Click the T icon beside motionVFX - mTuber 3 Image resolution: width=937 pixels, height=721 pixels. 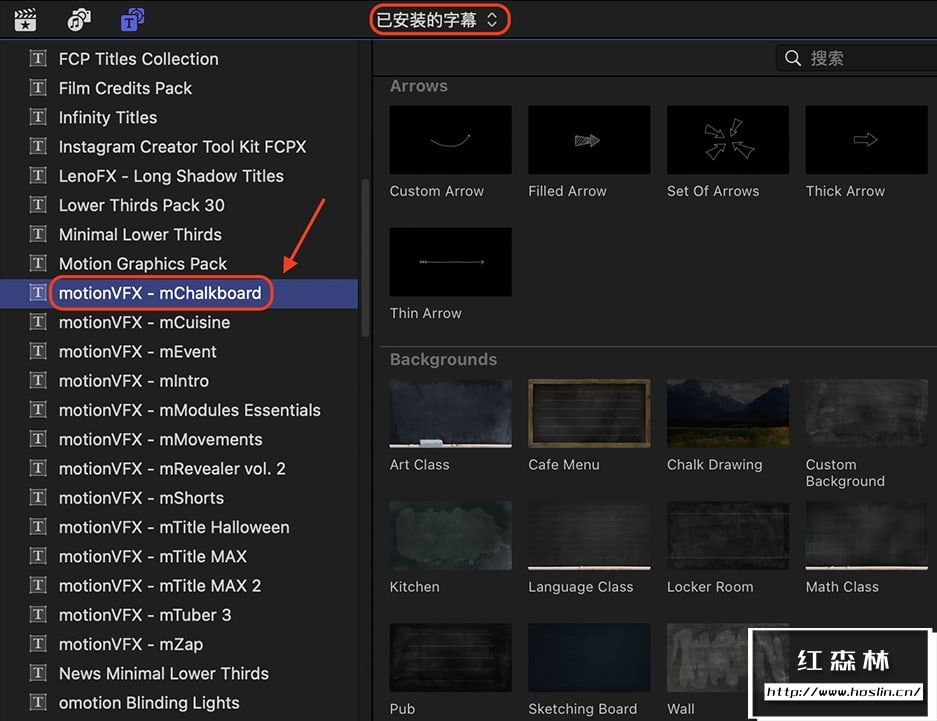(x=38, y=615)
